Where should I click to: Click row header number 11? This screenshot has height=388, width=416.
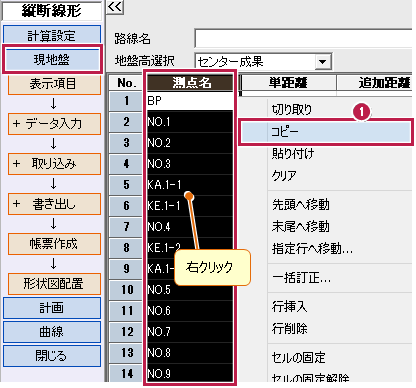[126, 311]
